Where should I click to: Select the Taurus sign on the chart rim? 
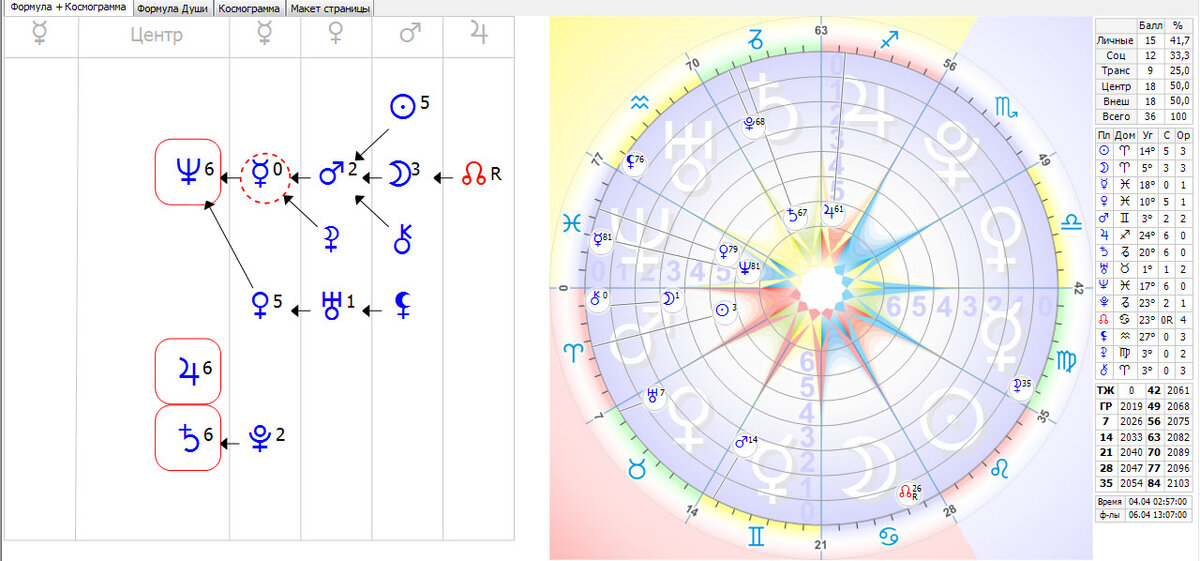point(636,468)
